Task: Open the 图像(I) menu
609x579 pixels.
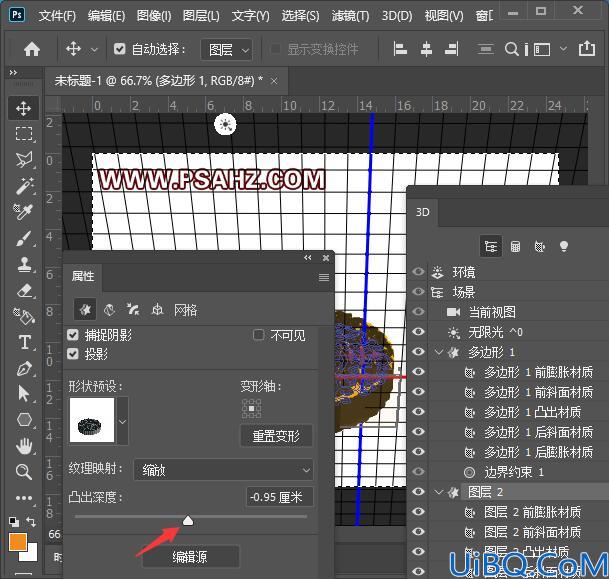Action: pos(154,16)
